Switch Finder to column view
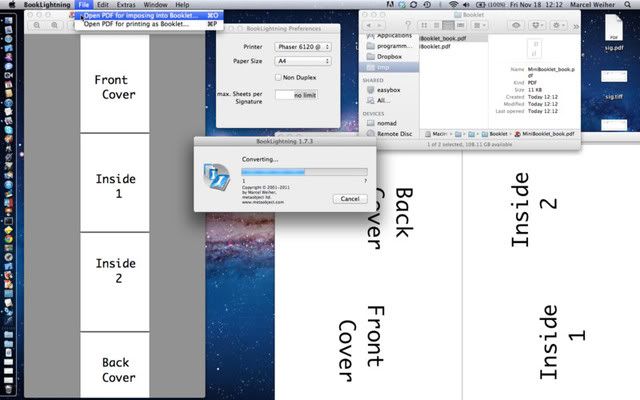 448,25
